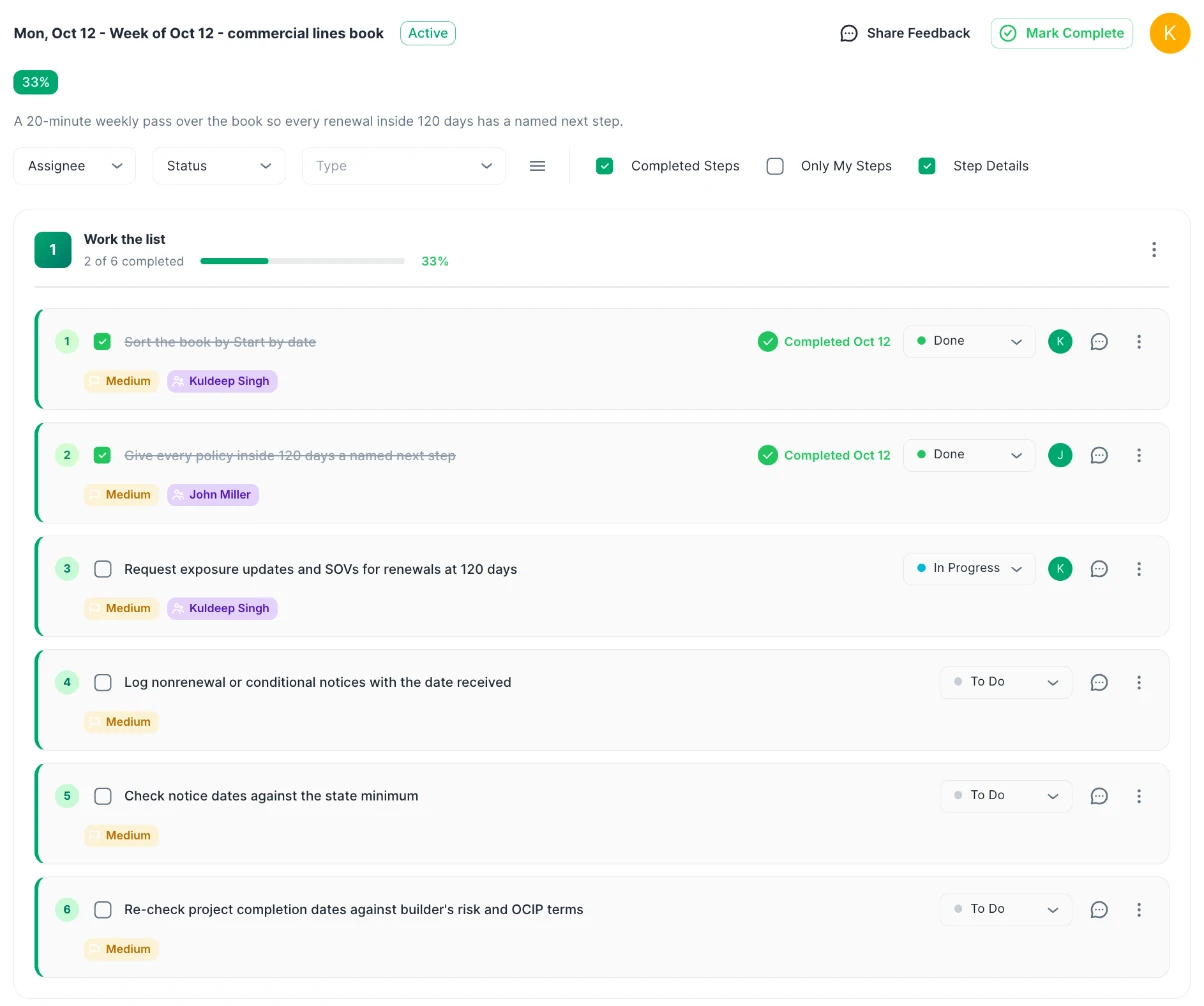This screenshot has height=1006, width=1204.
Task: Open comments for step 5 Check notice dates
Action: tap(1099, 796)
